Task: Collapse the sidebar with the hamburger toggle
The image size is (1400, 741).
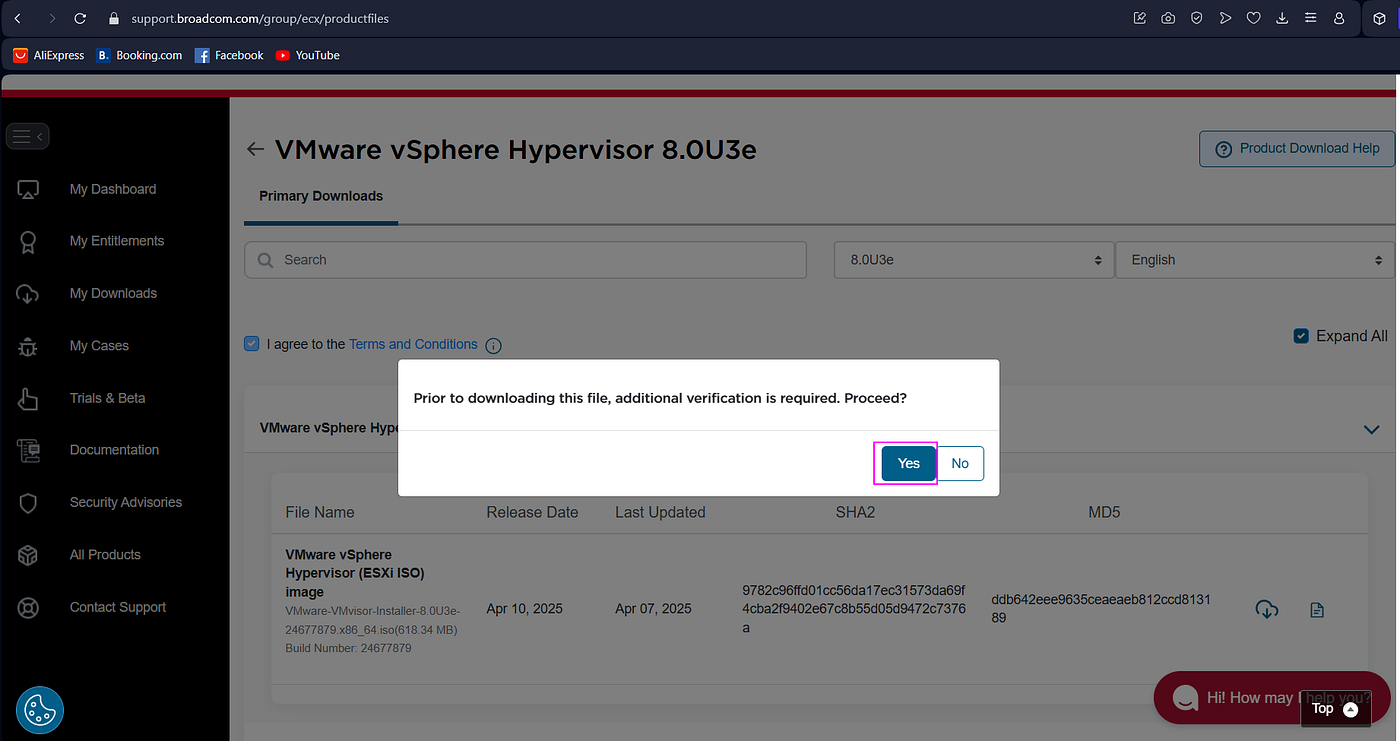Action: click(27, 137)
